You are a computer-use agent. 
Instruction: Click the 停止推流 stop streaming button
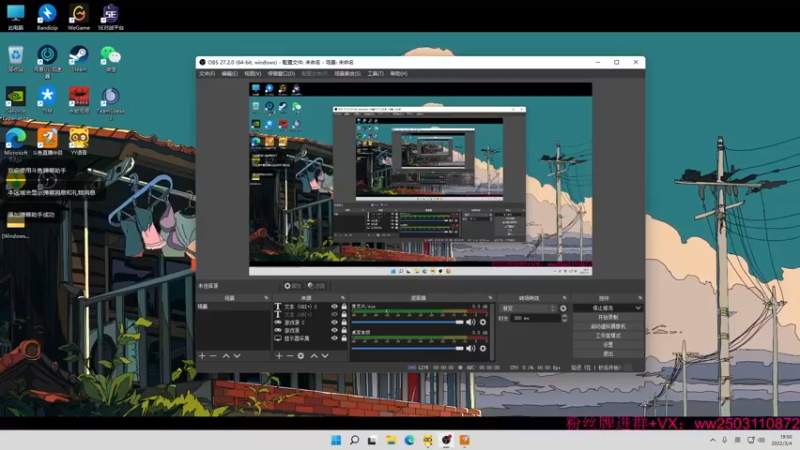603,308
